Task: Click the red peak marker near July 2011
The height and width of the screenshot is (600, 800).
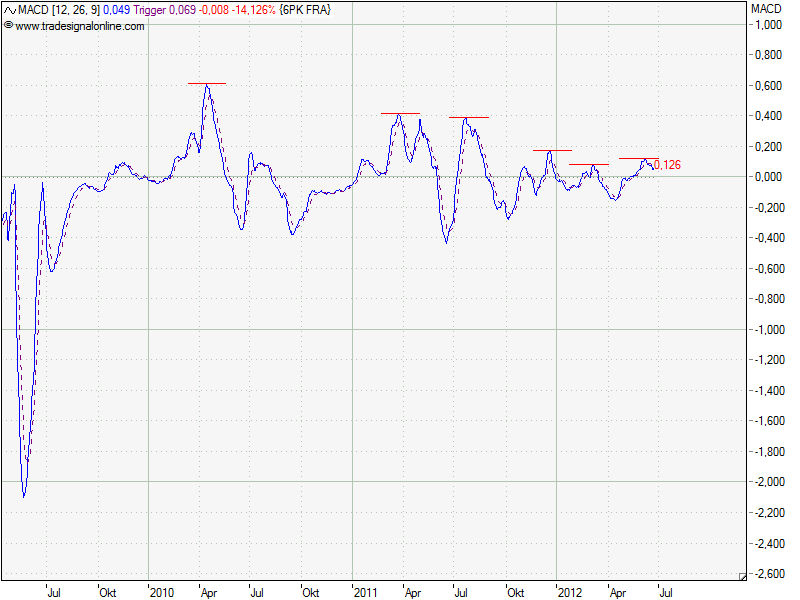Action: point(469,117)
